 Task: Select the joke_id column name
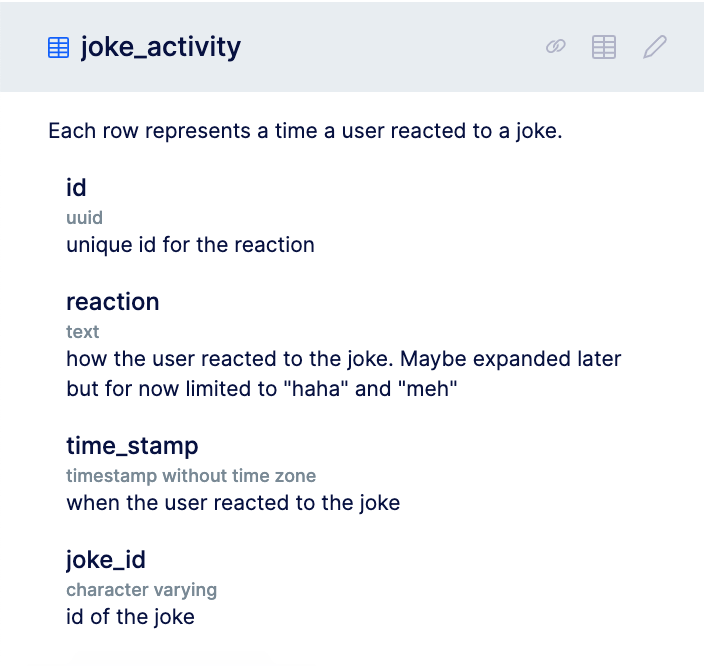(106, 560)
